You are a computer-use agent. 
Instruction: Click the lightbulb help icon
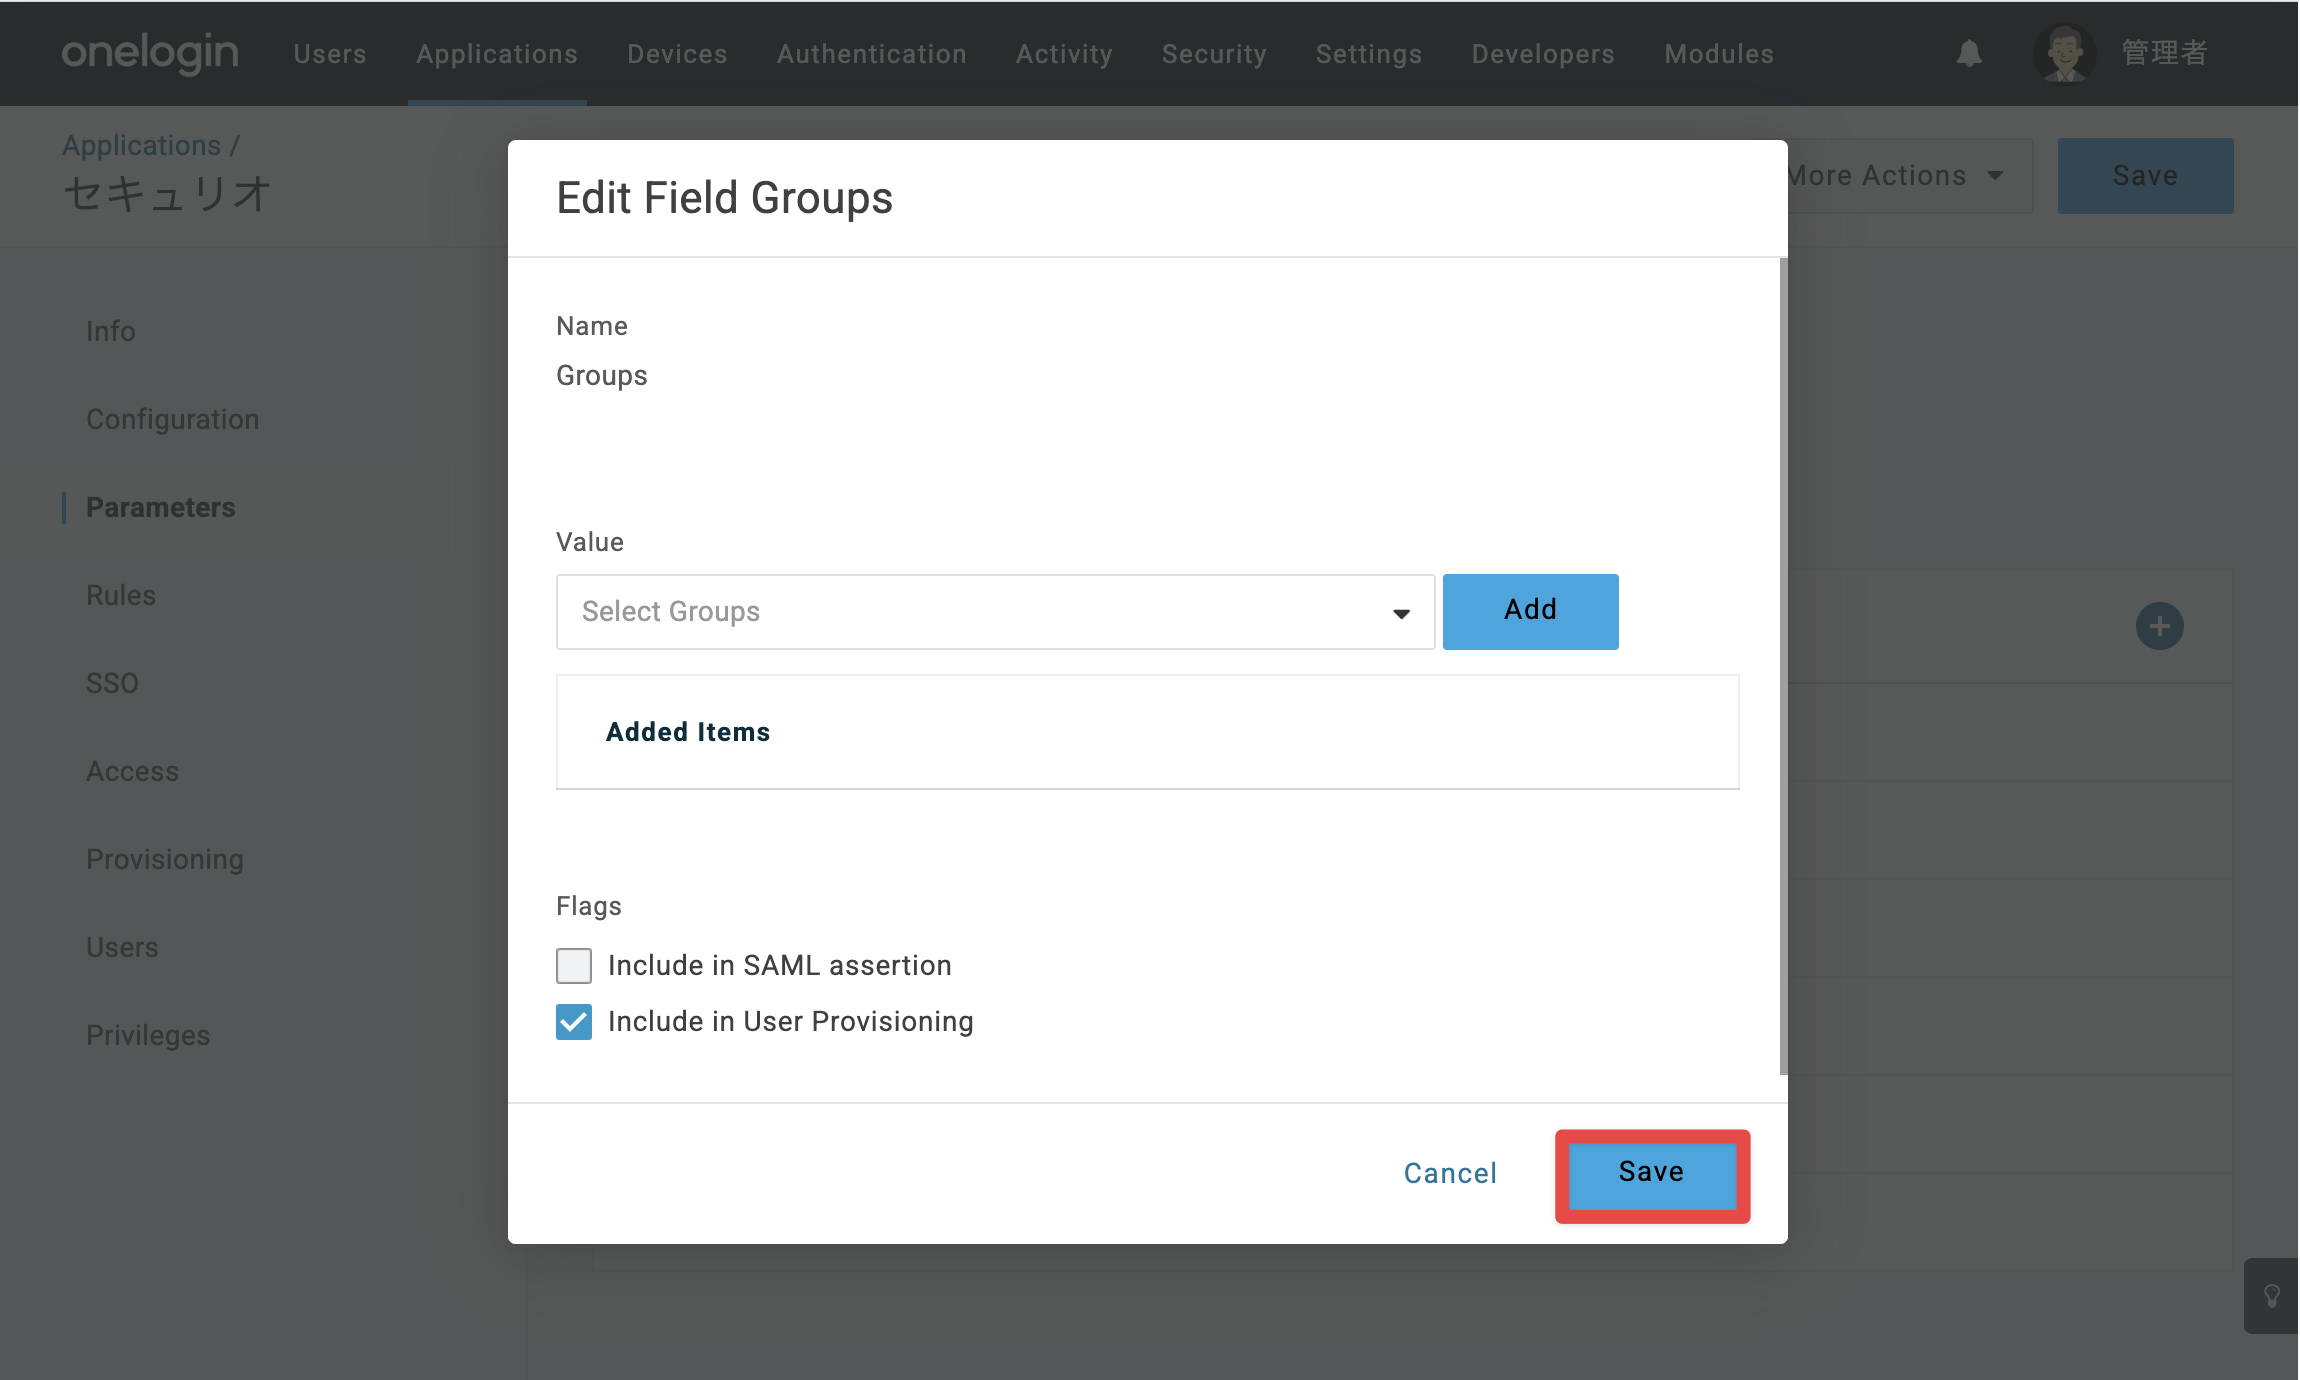click(x=2272, y=1296)
